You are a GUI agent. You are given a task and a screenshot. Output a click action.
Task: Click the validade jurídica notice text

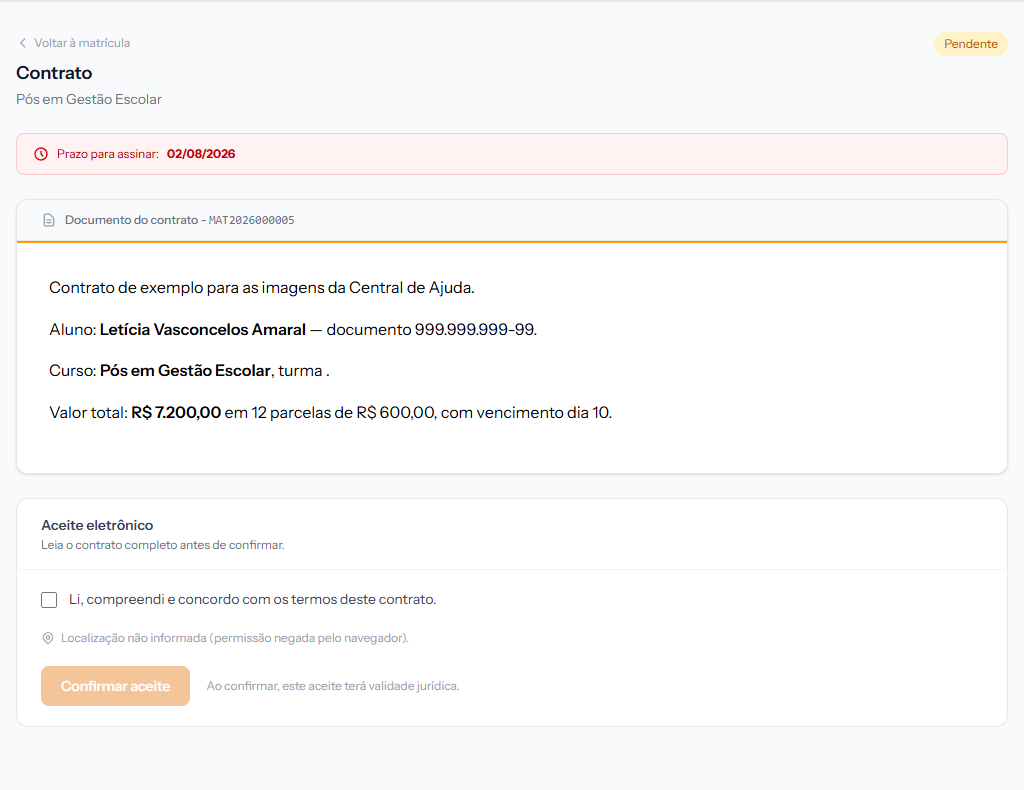click(333, 686)
